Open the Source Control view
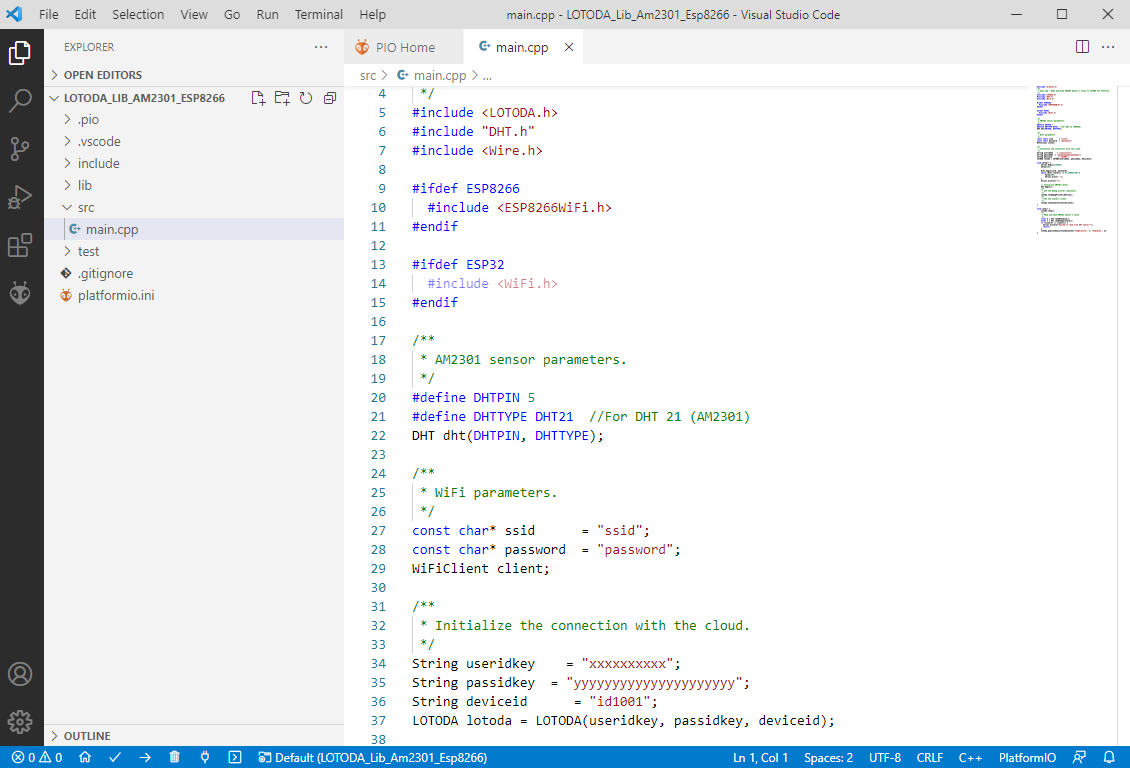 (20, 149)
